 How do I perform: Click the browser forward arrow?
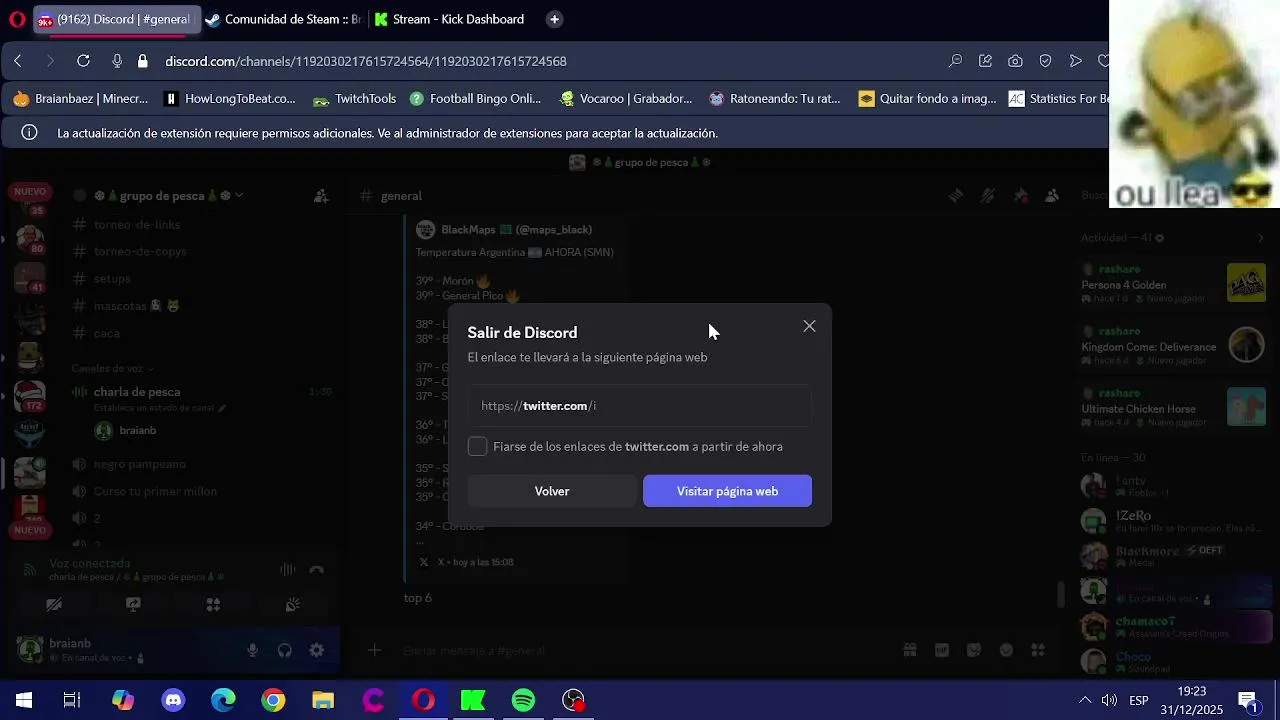50,61
